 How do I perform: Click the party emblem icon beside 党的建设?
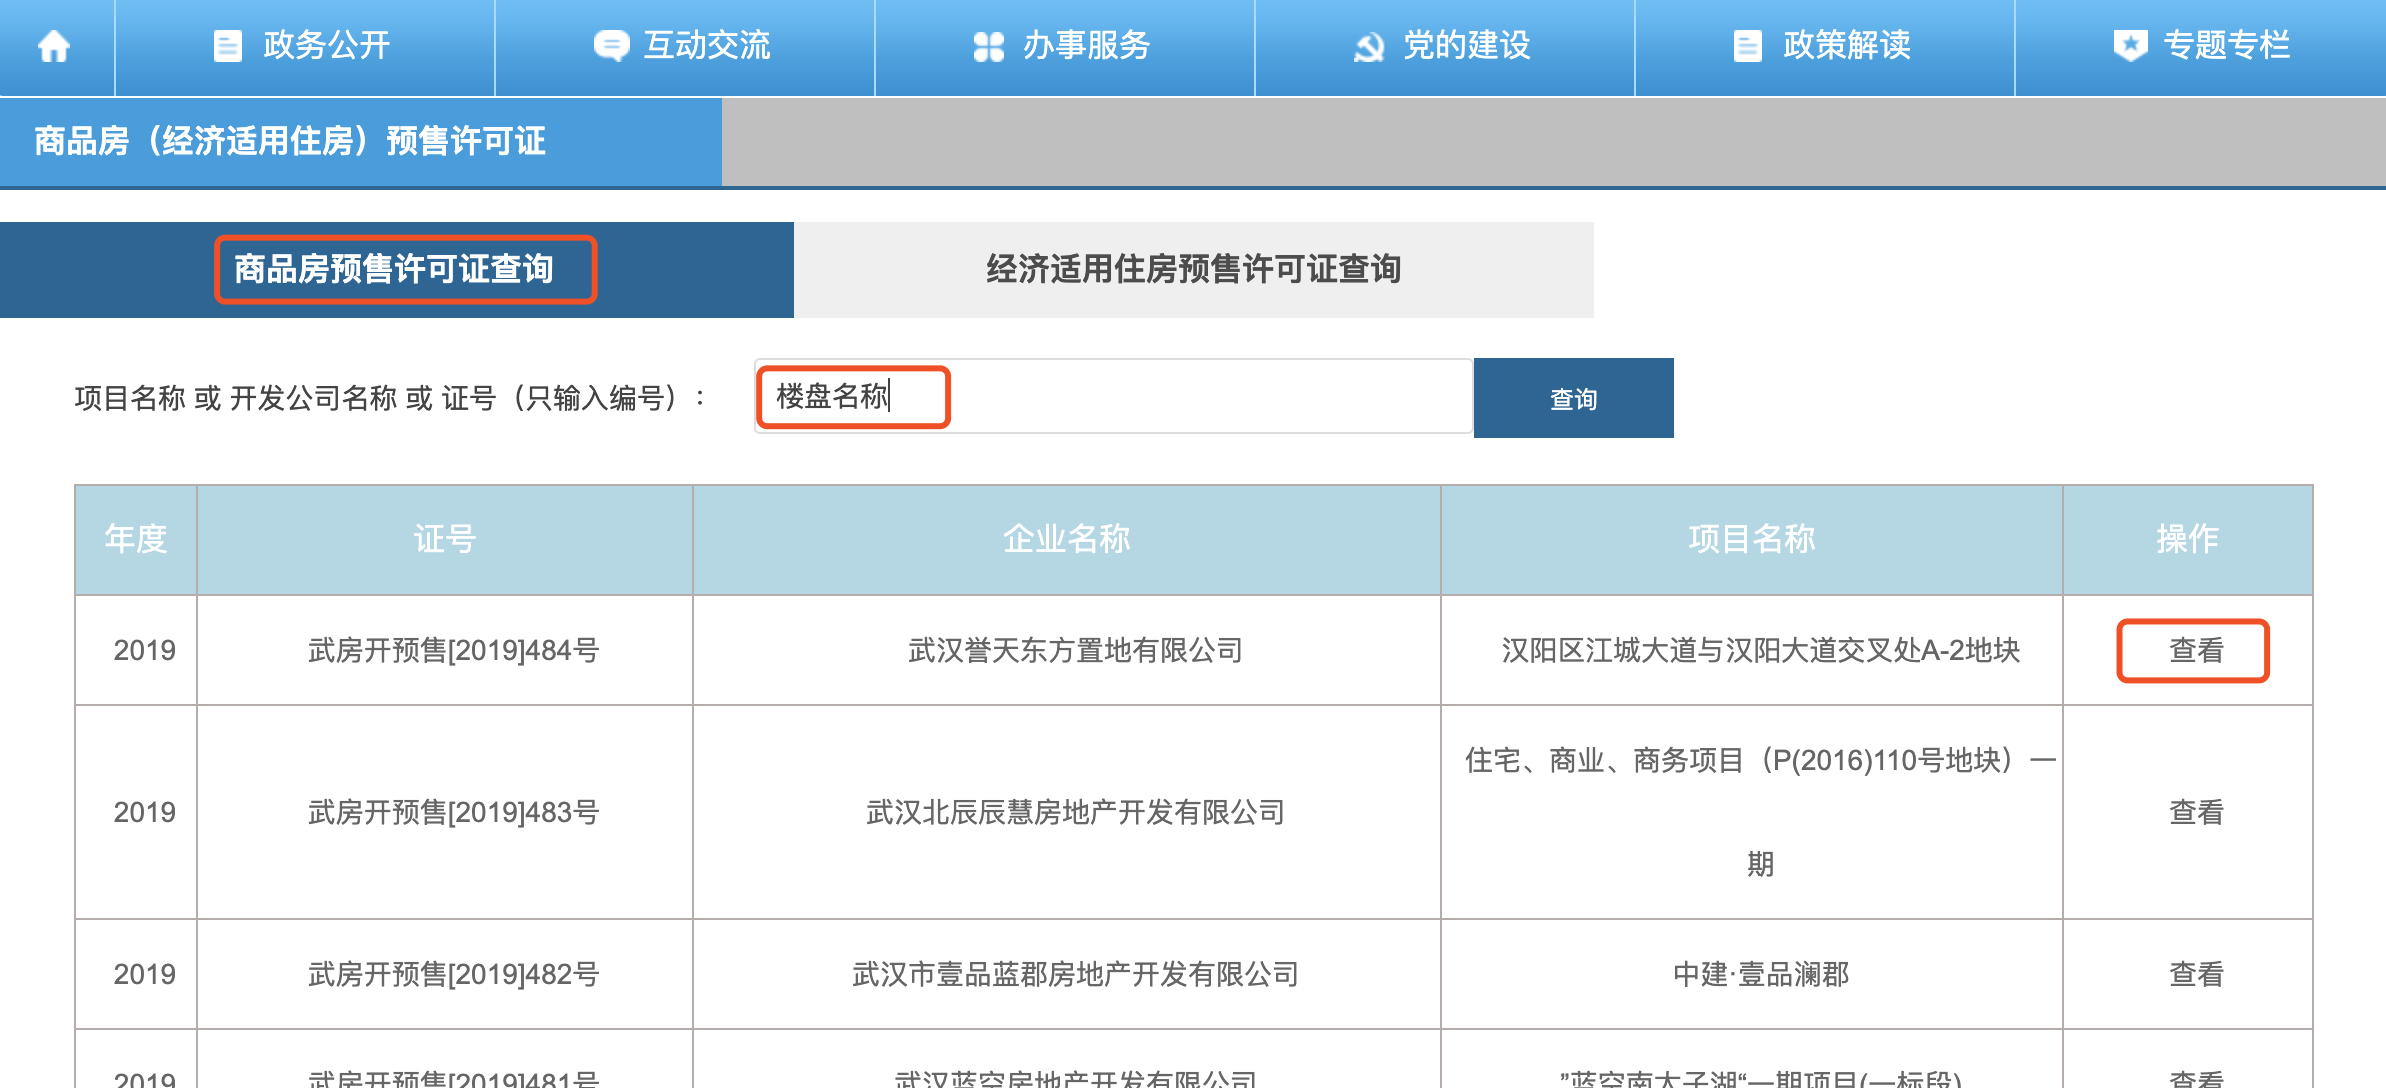coord(1368,46)
